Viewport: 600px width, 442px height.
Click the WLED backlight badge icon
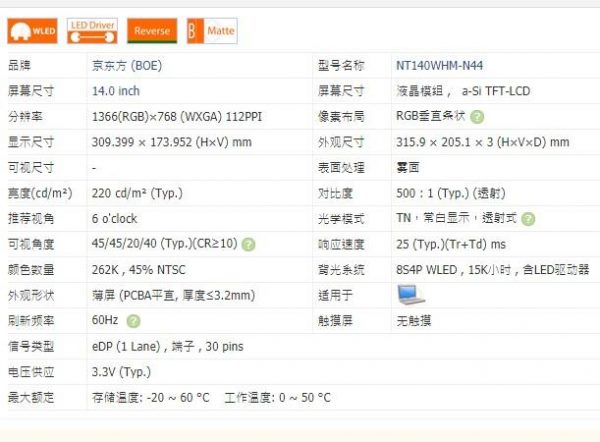pos(33,31)
